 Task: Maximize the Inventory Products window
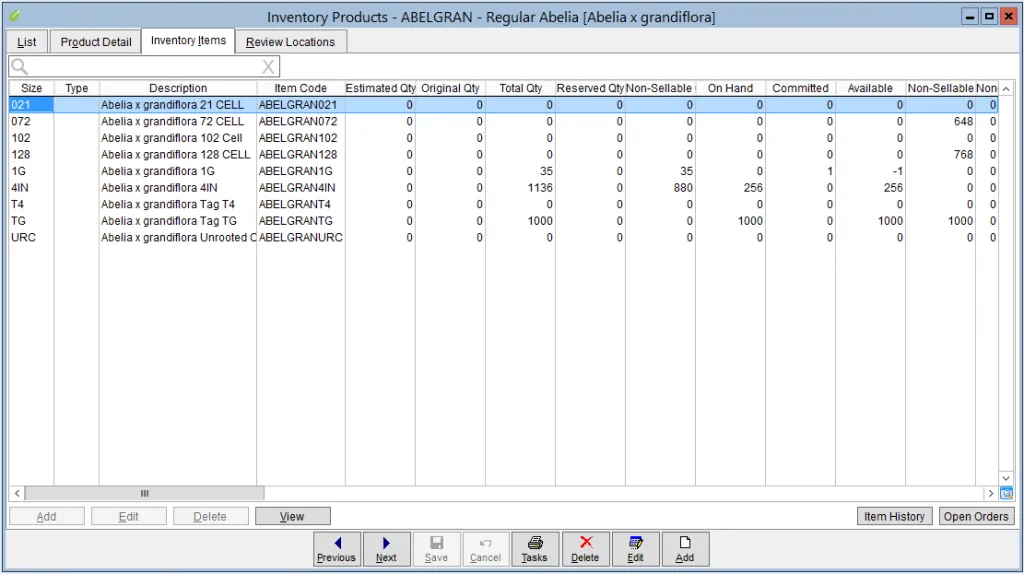coord(989,16)
